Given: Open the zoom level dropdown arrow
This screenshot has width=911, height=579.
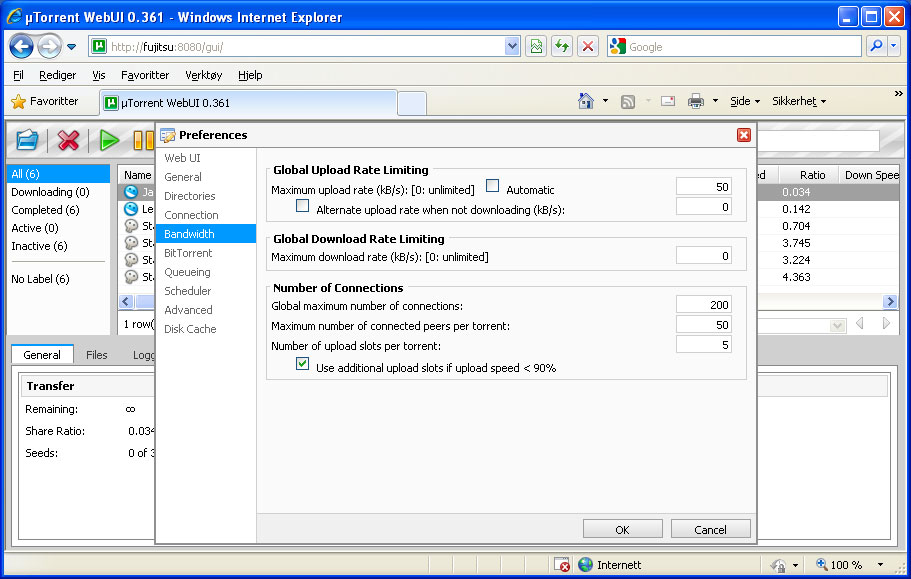Looking at the screenshot, I should tap(880, 564).
